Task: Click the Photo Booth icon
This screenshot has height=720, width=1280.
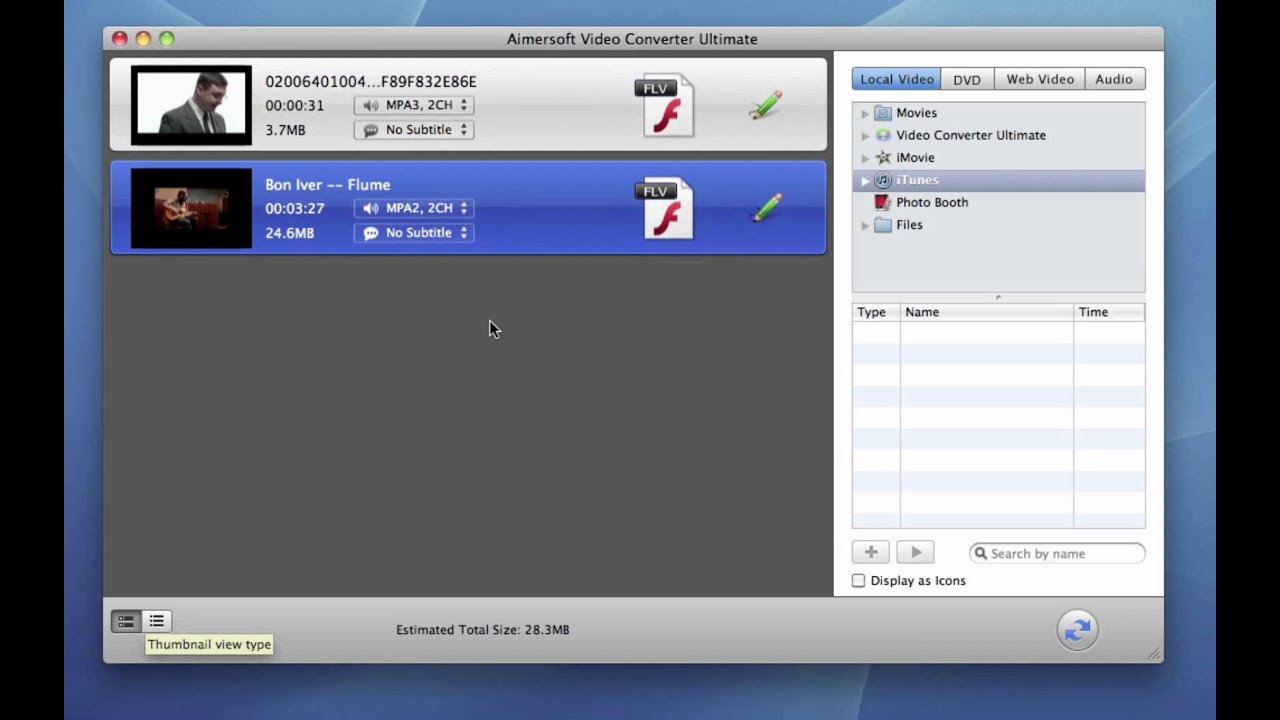Action: (883, 202)
